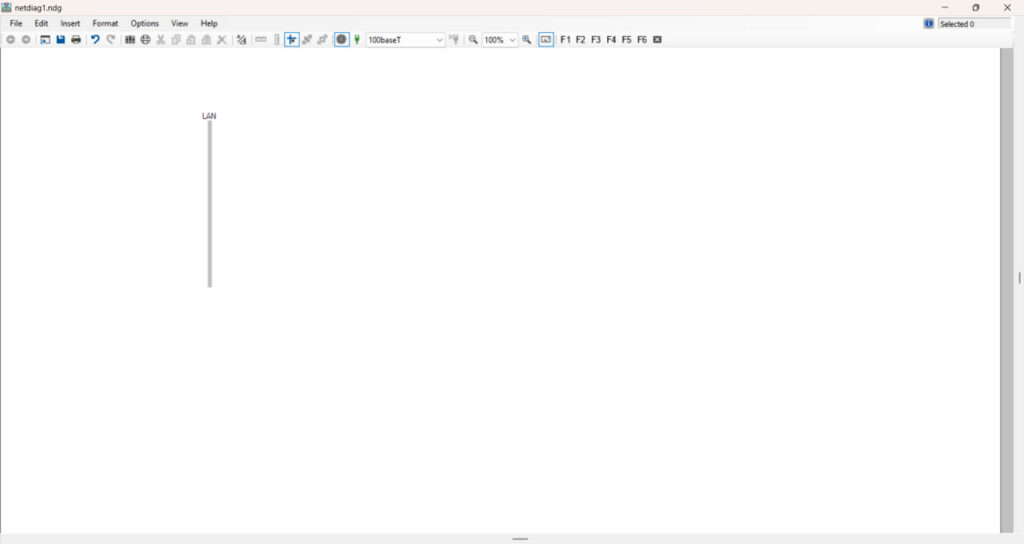
Task: Click the black X box after F6
Action: tap(658, 40)
